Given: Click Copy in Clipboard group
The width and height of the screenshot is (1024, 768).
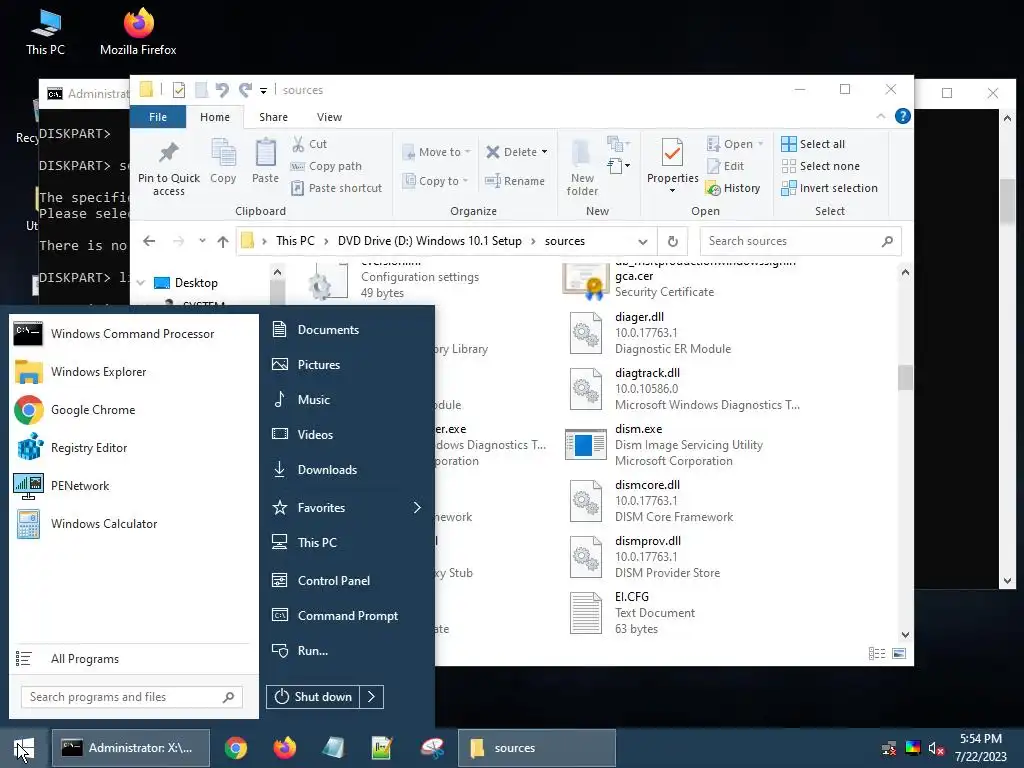Looking at the screenshot, I should point(223,161).
